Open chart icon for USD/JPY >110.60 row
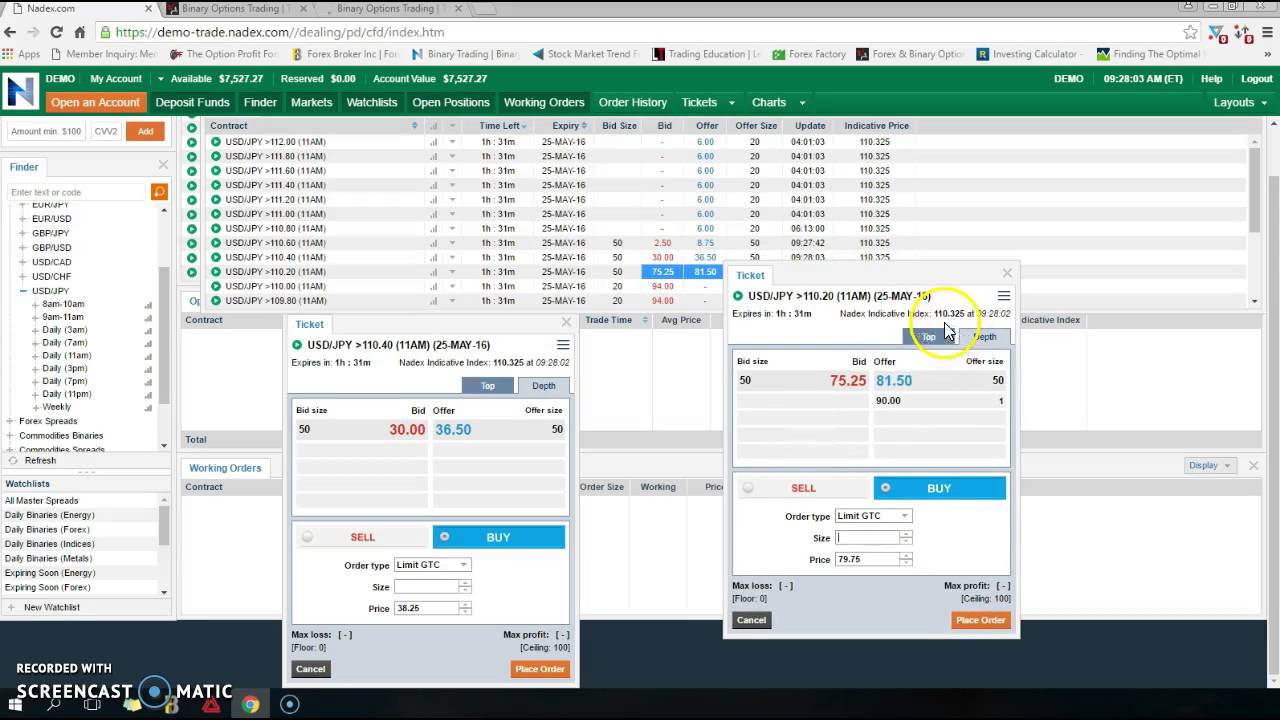The height and width of the screenshot is (720, 1280). [x=433, y=243]
